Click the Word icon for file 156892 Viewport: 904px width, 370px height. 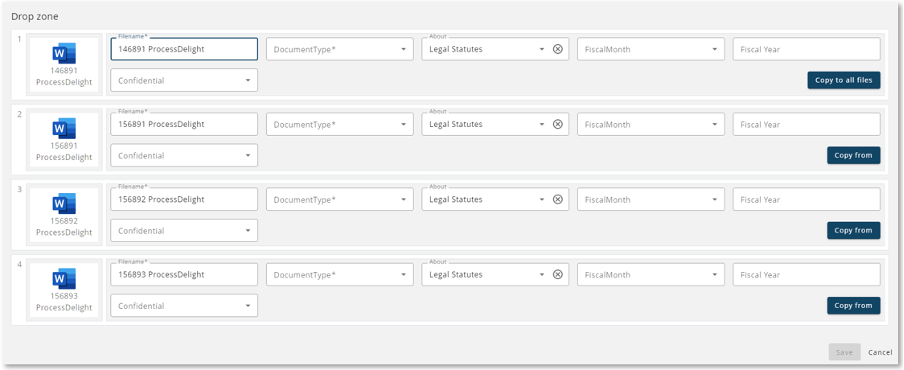tap(64, 203)
